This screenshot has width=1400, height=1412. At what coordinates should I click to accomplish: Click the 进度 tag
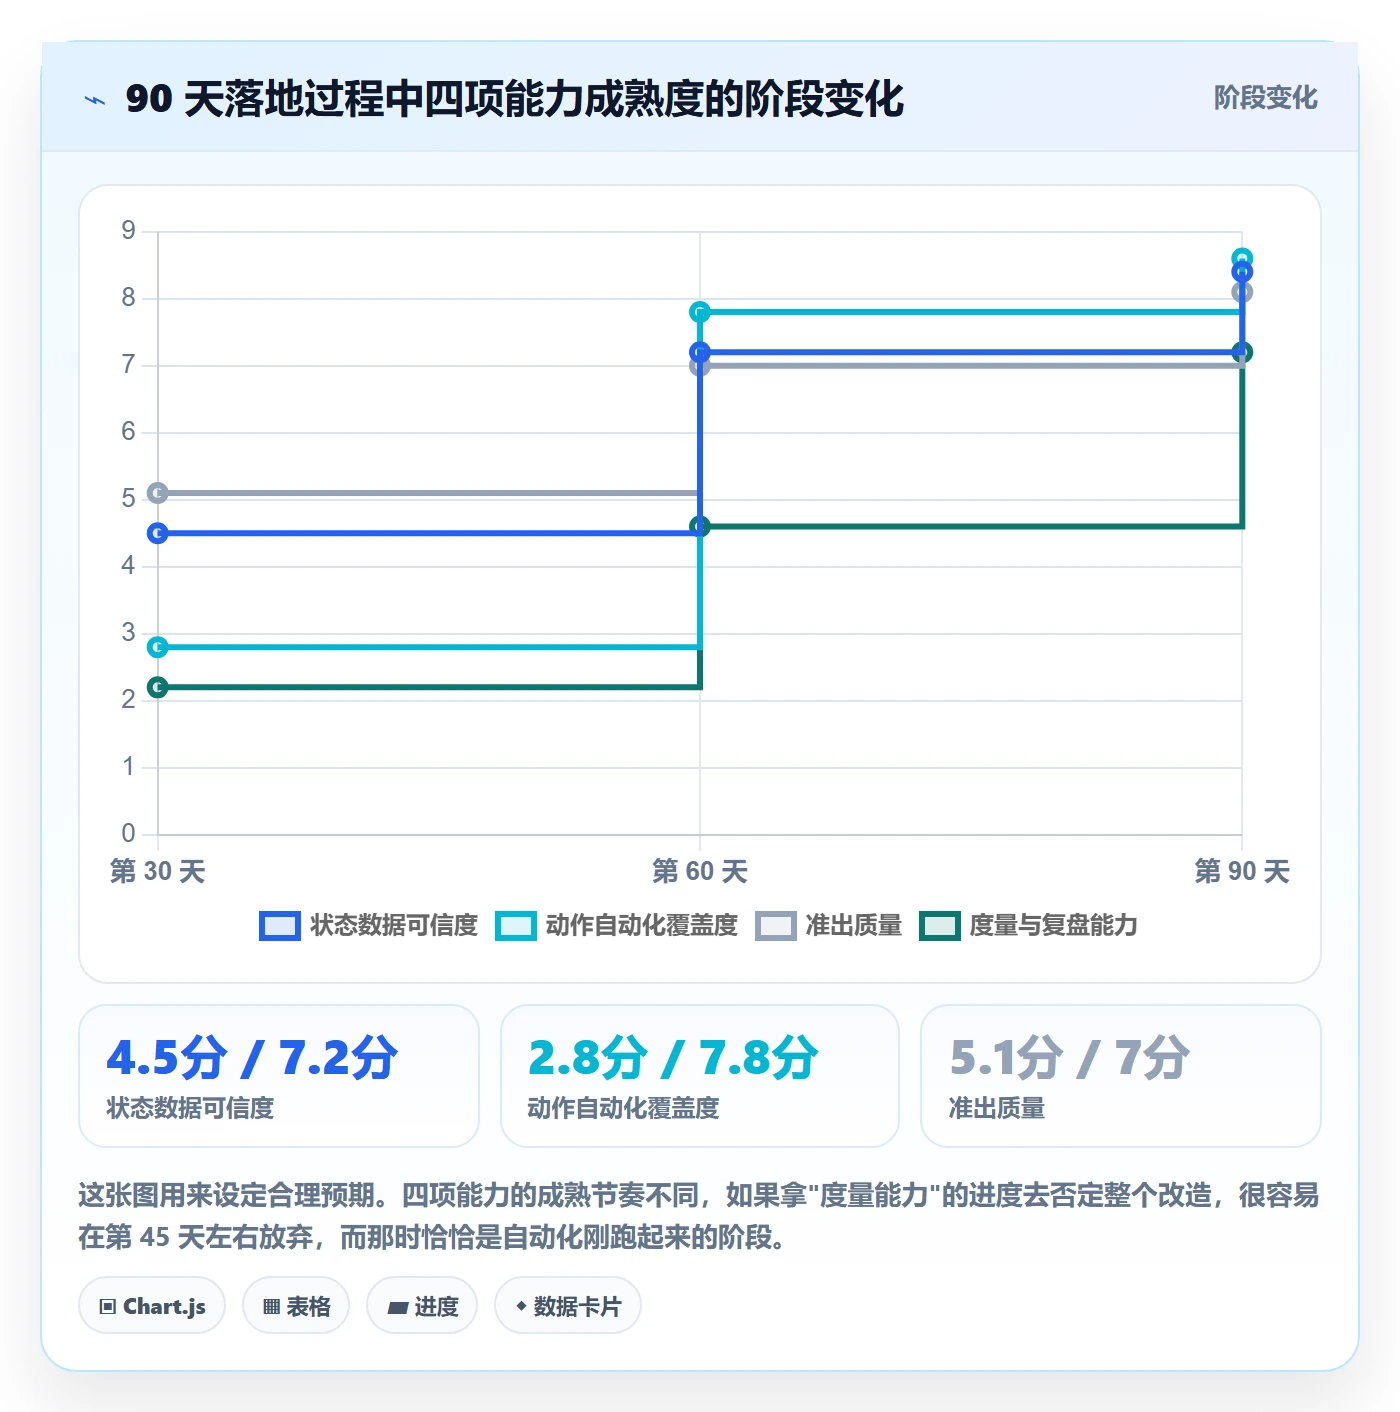tap(422, 1306)
